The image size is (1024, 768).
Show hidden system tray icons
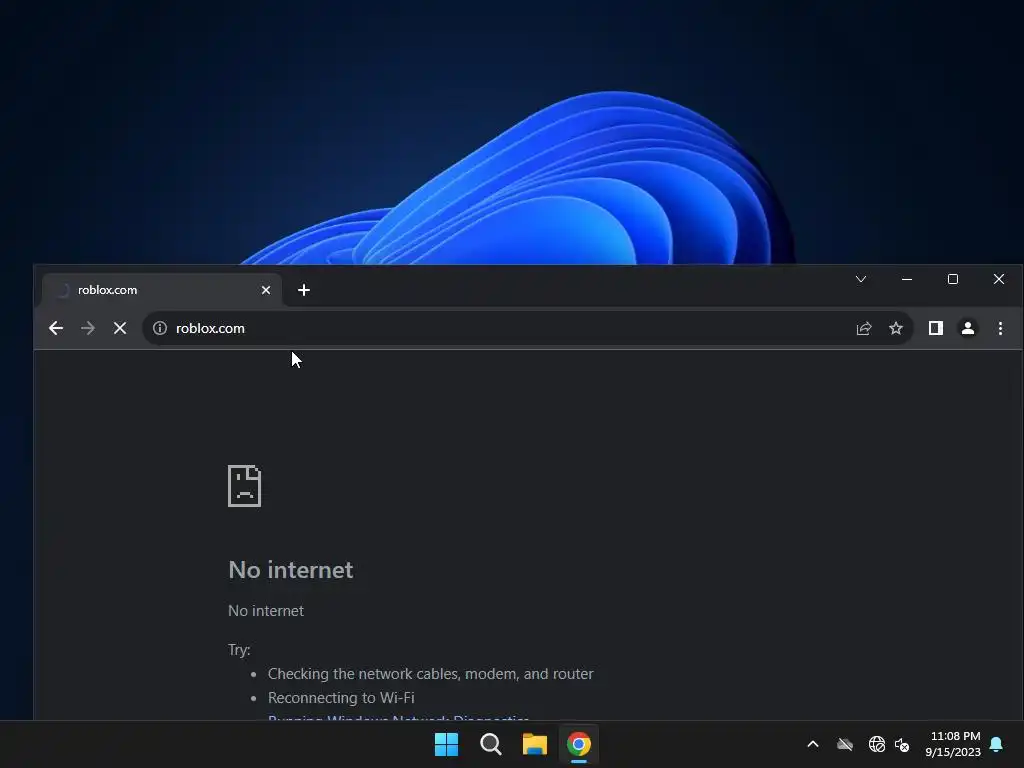point(813,744)
